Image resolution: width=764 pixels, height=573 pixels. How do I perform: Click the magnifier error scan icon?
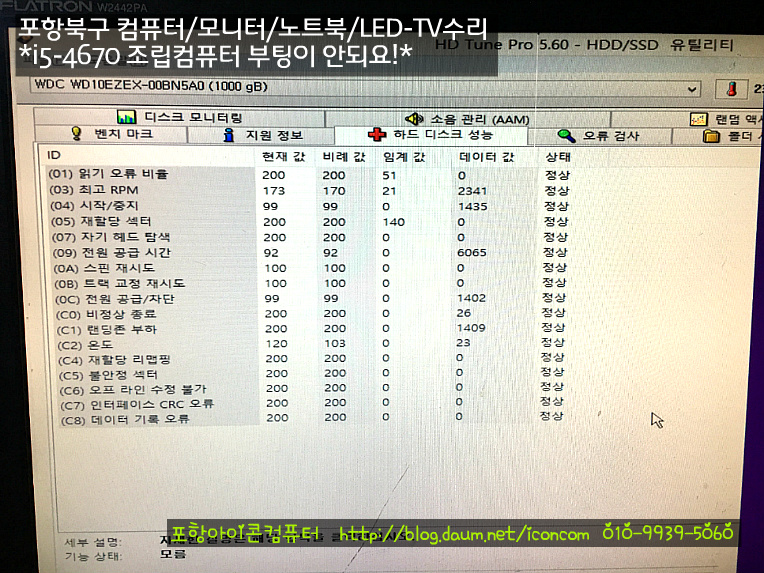coord(566,136)
